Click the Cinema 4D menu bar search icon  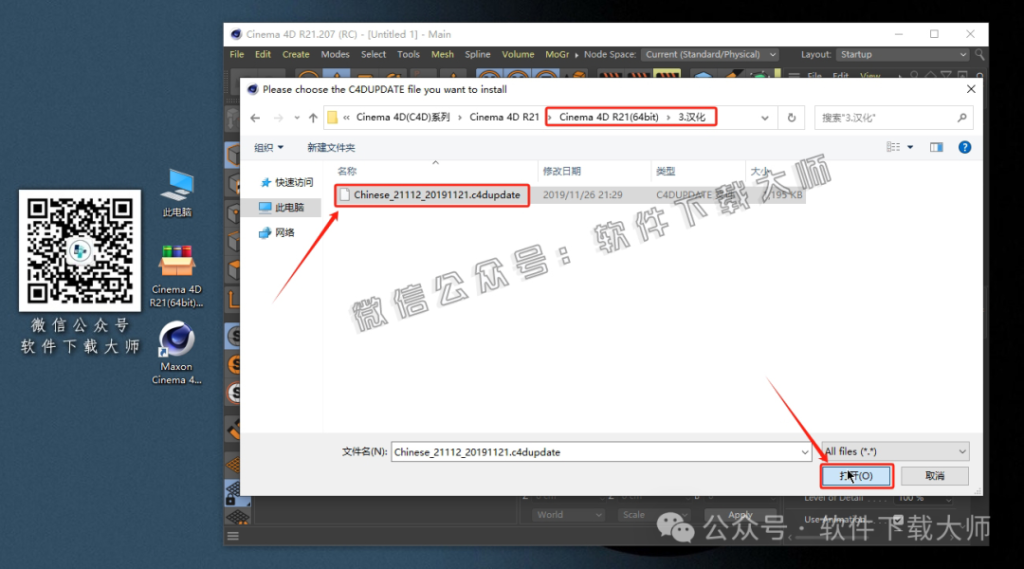tap(979, 55)
